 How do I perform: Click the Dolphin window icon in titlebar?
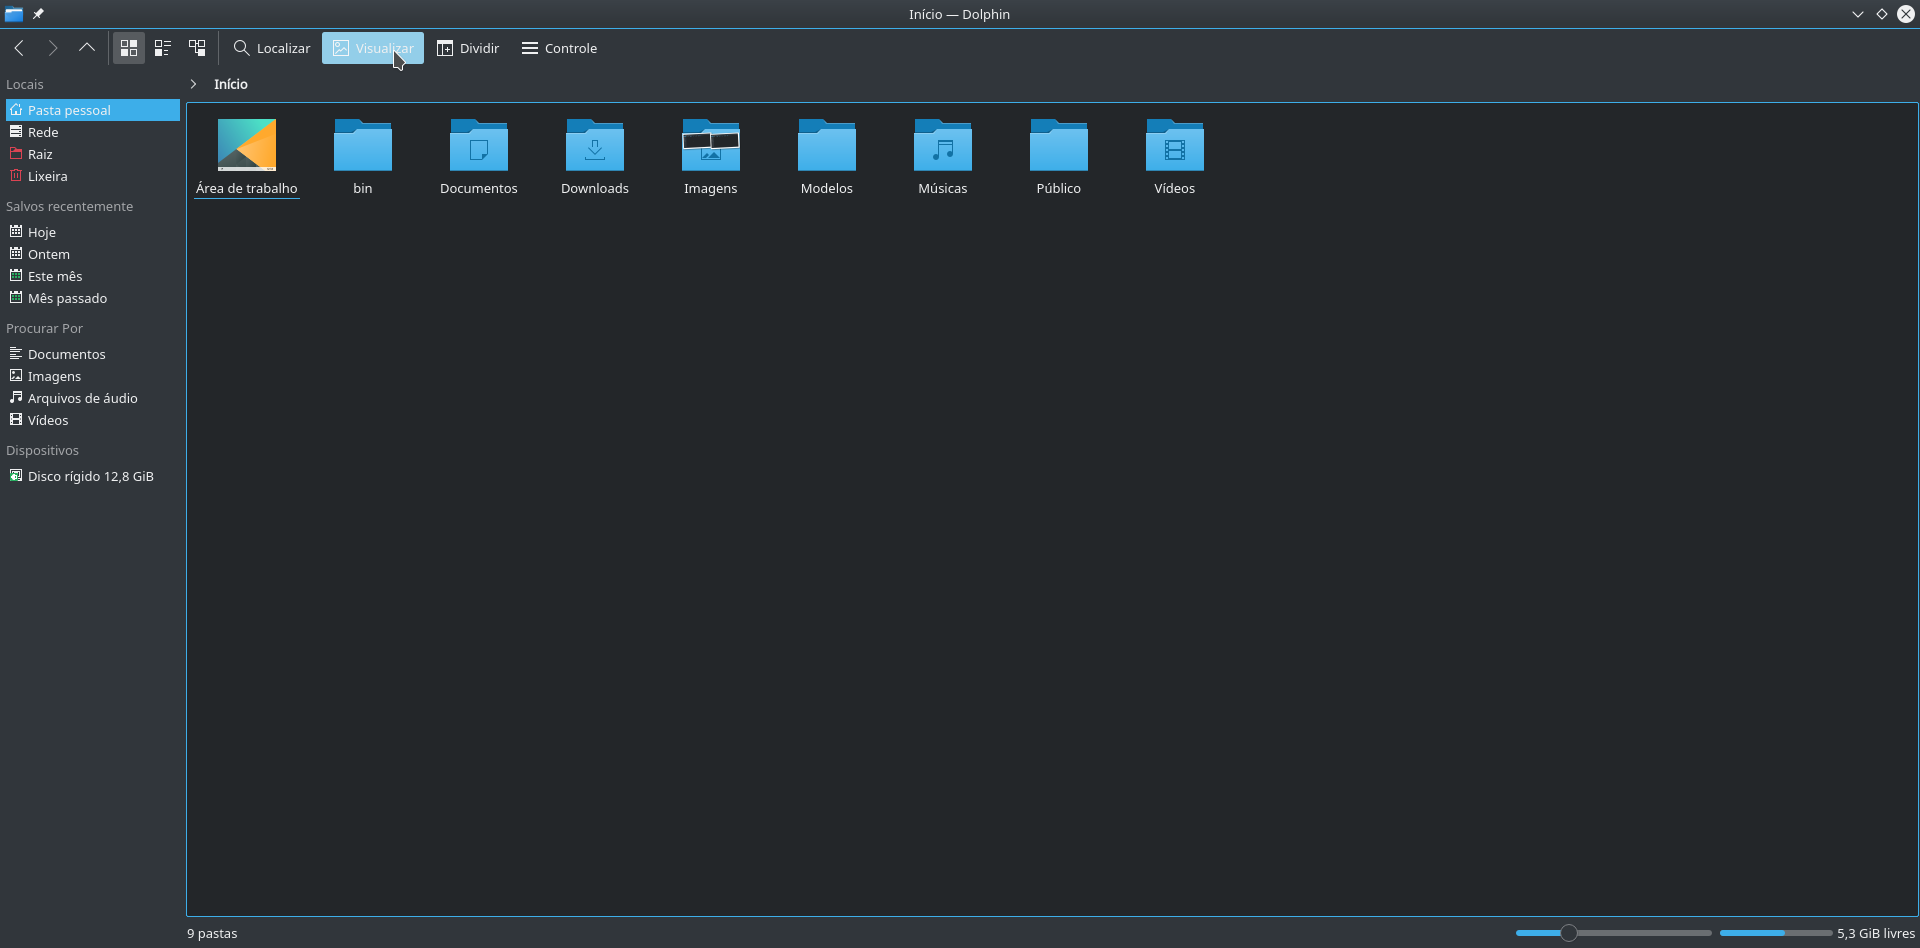point(14,14)
